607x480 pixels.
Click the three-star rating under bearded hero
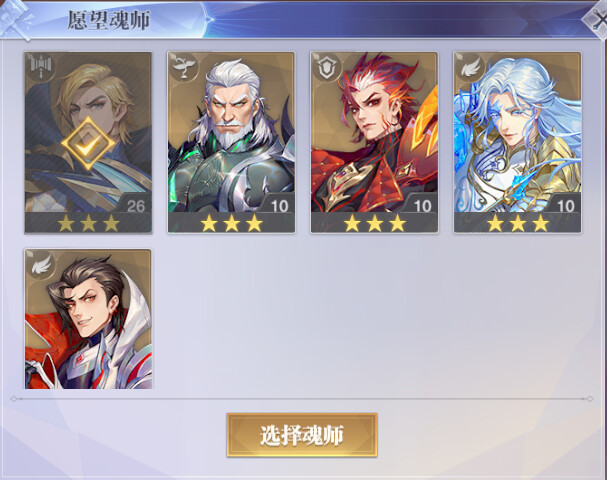pos(231,223)
